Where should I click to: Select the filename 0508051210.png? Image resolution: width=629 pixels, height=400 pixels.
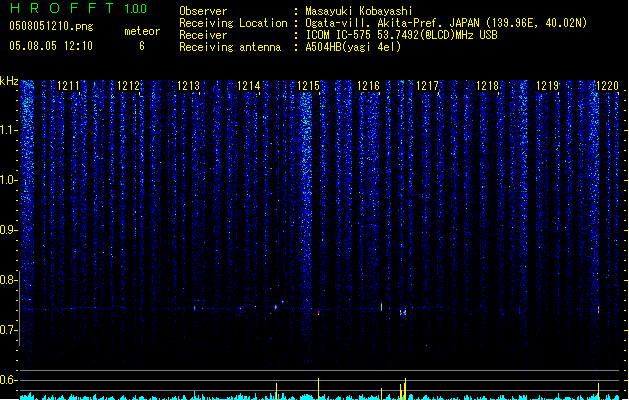coord(51,26)
